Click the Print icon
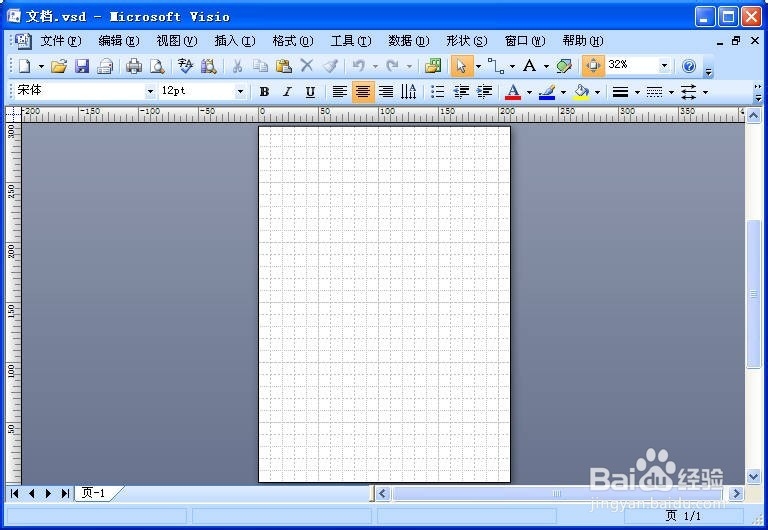This screenshot has width=768, height=530. pyautogui.click(x=133, y=66)
